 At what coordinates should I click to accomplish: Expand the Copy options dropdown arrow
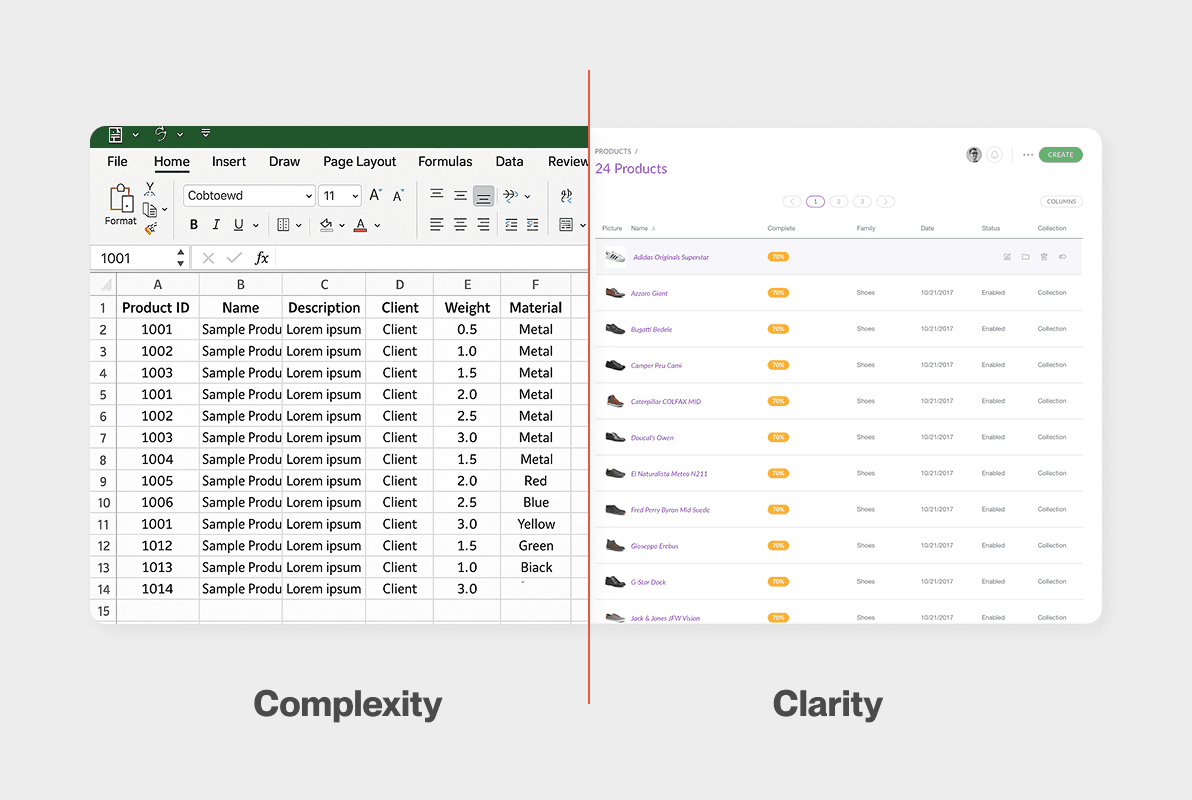[164, 210]
